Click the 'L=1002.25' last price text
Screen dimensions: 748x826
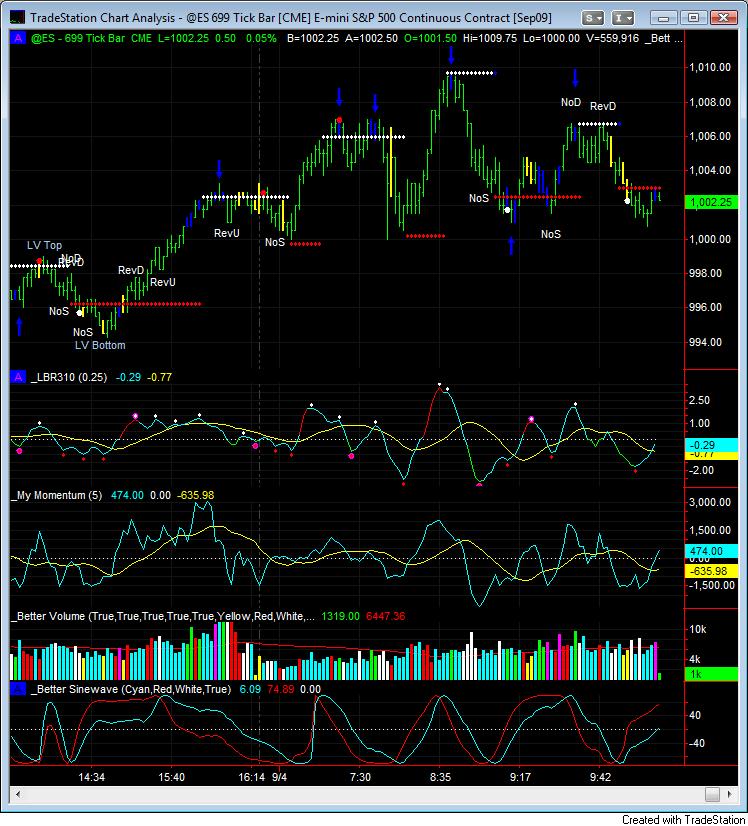(183, 38)
